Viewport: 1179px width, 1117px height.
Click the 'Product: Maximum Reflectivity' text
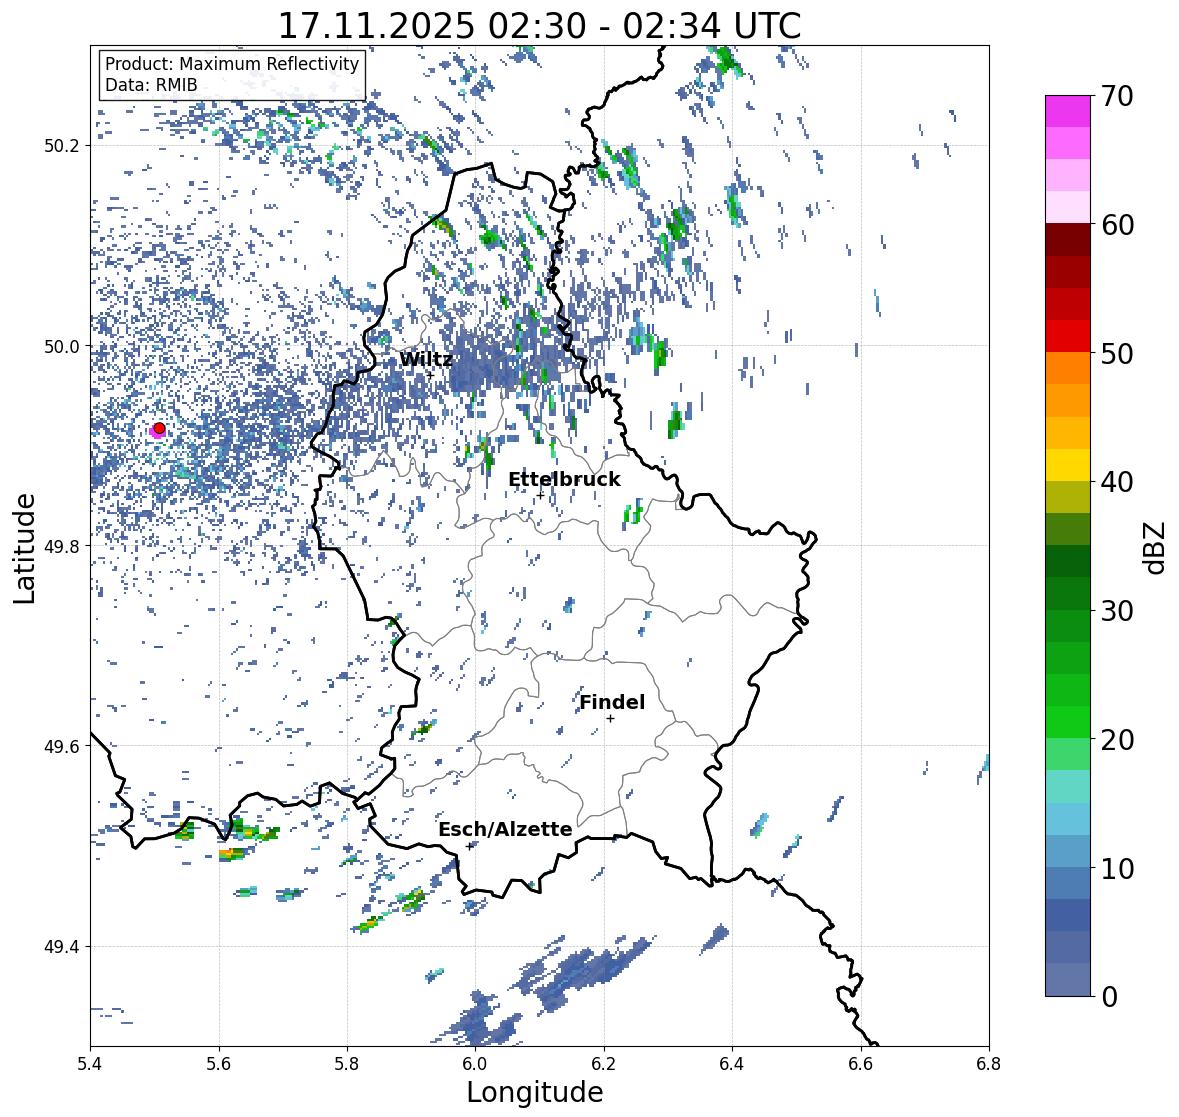[232, 64]
